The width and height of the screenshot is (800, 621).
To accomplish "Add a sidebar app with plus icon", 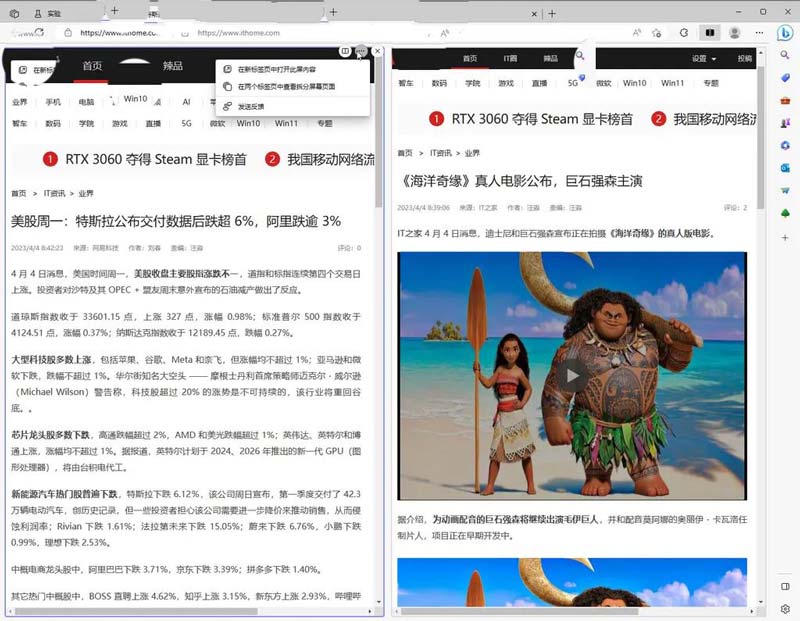I will point(785,237).
